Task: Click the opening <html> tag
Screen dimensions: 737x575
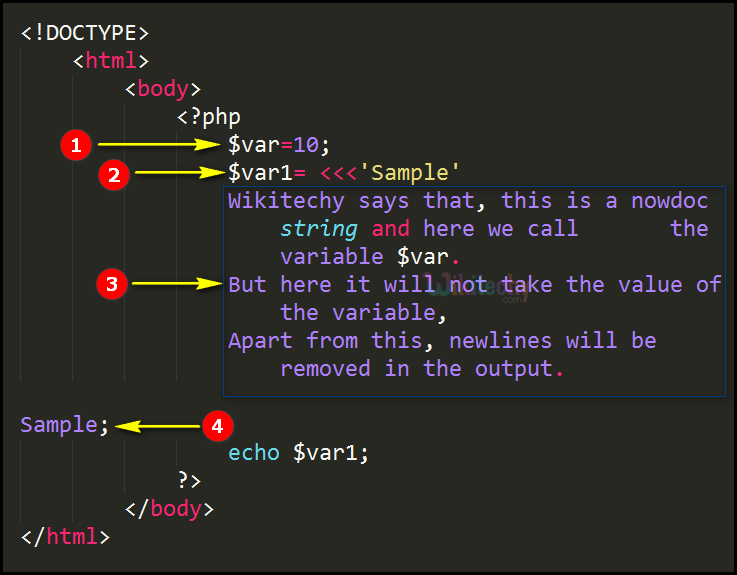Action: [111, 61]
